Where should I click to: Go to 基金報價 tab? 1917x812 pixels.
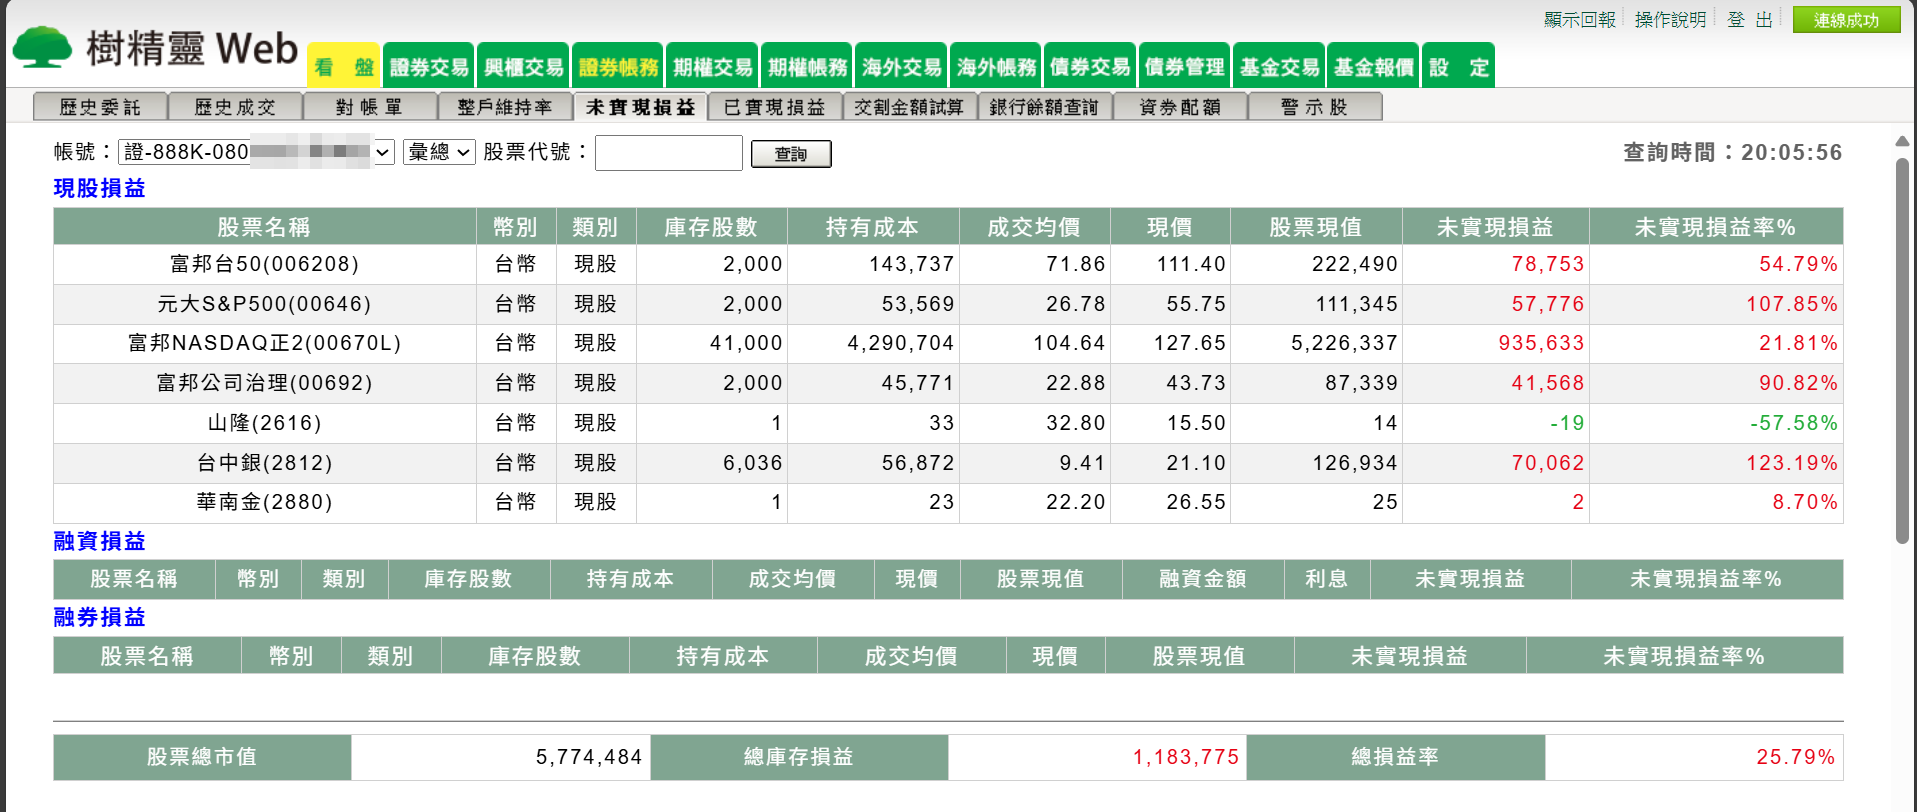coord(1373,66)
